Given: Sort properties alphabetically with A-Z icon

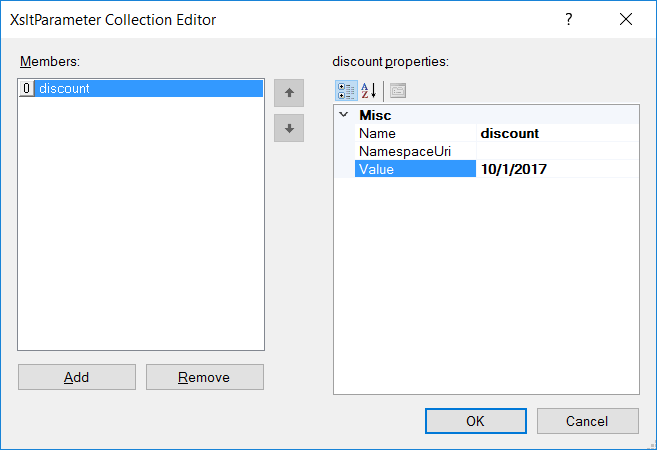Looking at the screenshot, I should 369,91.
